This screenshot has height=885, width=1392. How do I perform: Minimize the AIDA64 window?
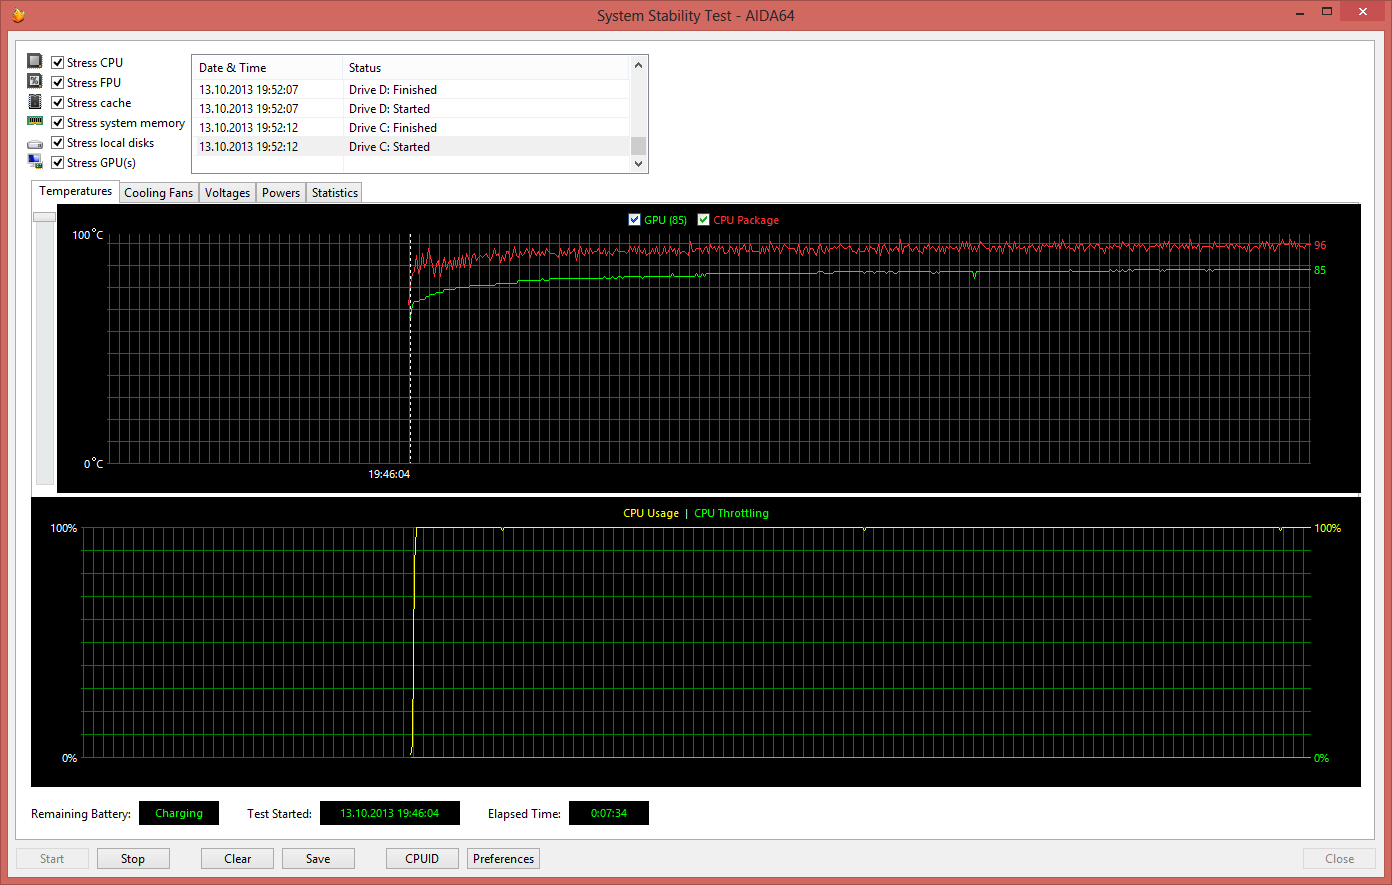1299,13
